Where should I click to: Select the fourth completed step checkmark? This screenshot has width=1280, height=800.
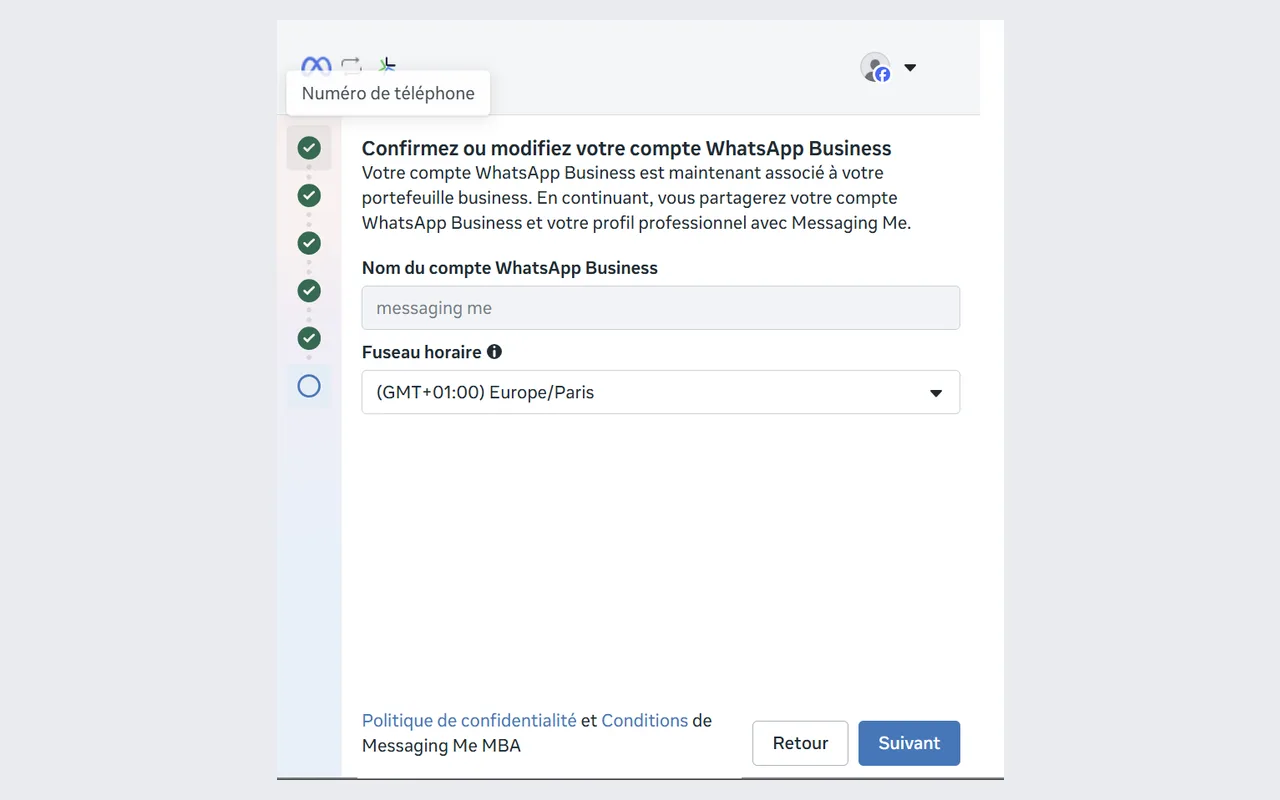coord(309,290)
